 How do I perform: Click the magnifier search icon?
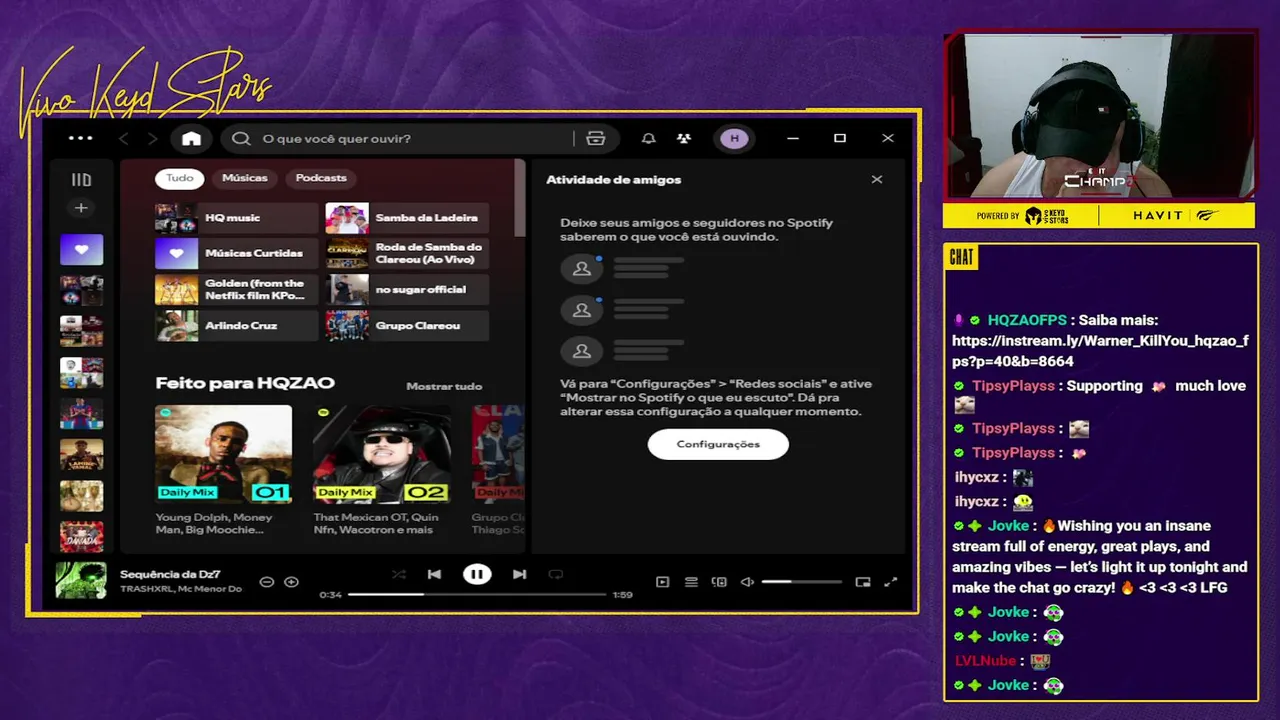tap(241, 139)
